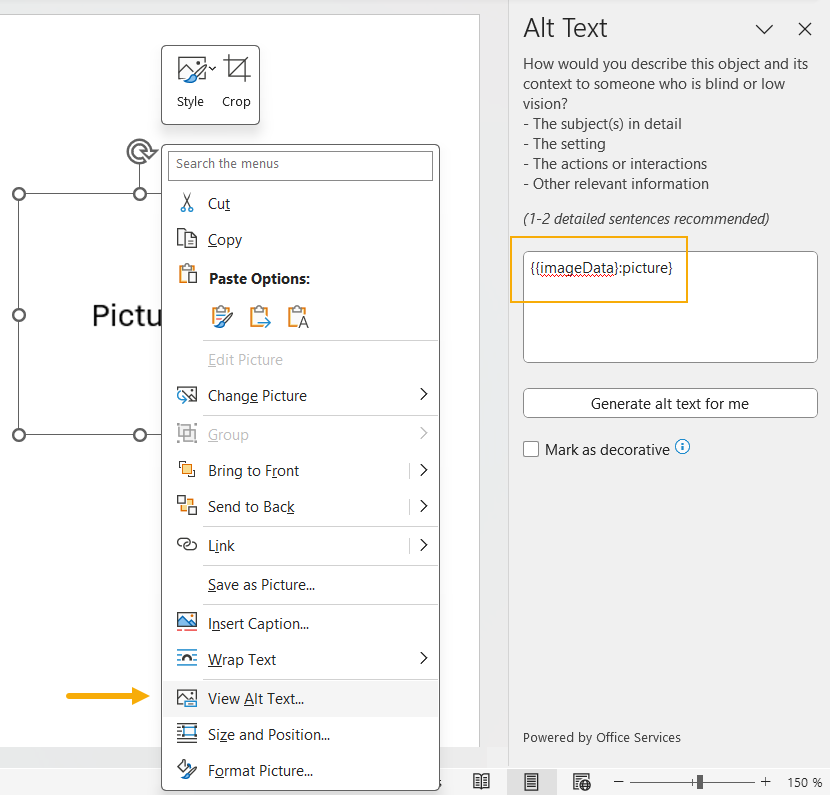Screen dimensions: 830x795
Task: Click the rotation handle above the picture
Action: point(141,152)
